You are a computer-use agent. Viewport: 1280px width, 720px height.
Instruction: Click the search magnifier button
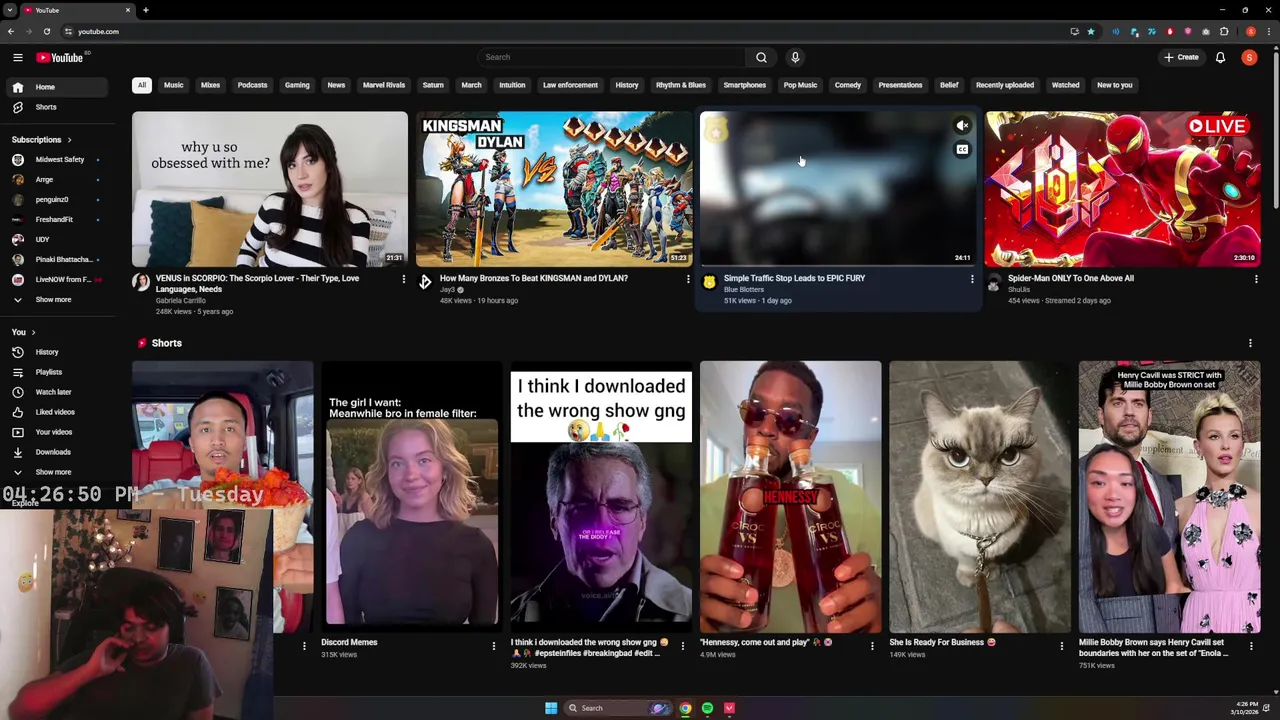[761, 57]
